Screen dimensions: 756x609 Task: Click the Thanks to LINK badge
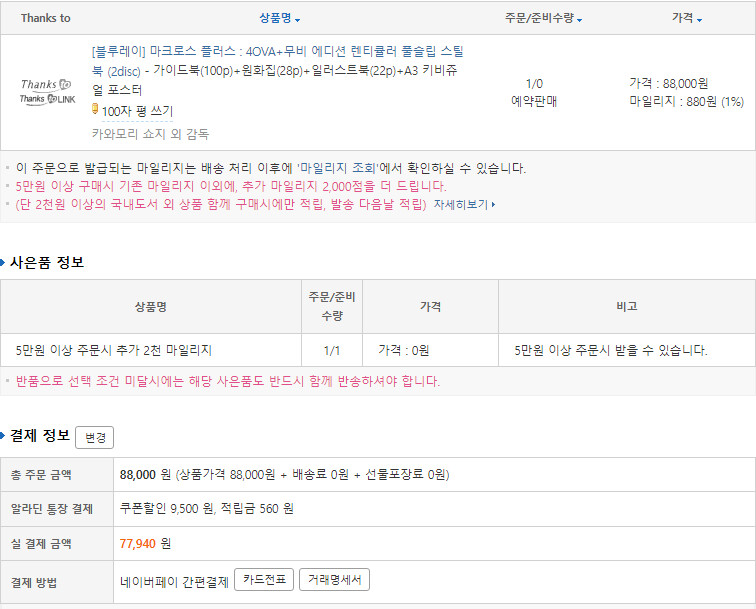pyautogui.click(x=45, y=98)
